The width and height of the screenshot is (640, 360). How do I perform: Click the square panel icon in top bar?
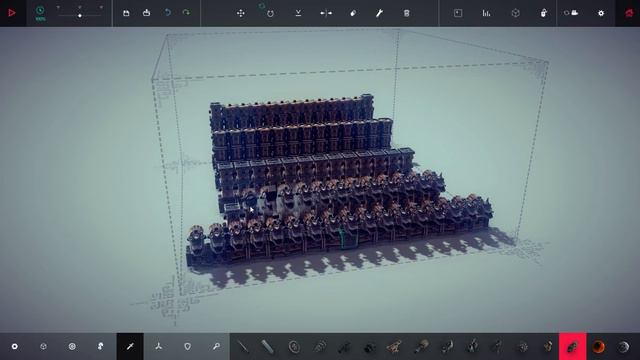pos(458,13)
